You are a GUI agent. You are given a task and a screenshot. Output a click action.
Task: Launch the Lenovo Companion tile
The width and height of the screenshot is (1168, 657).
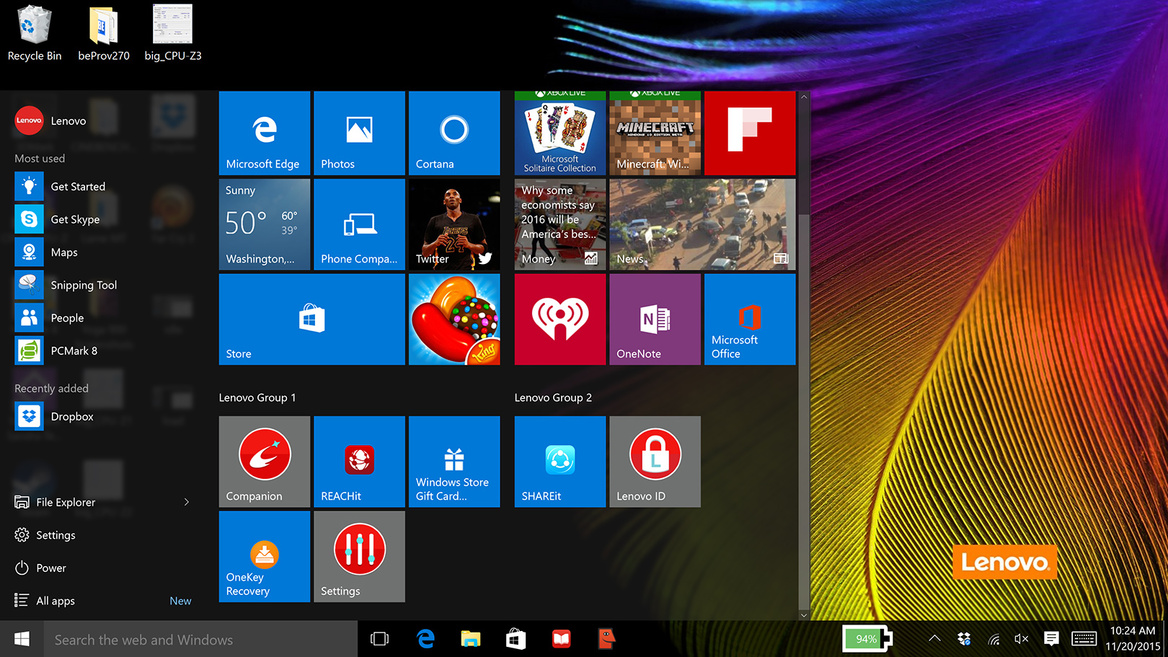(x=264, y=462)
